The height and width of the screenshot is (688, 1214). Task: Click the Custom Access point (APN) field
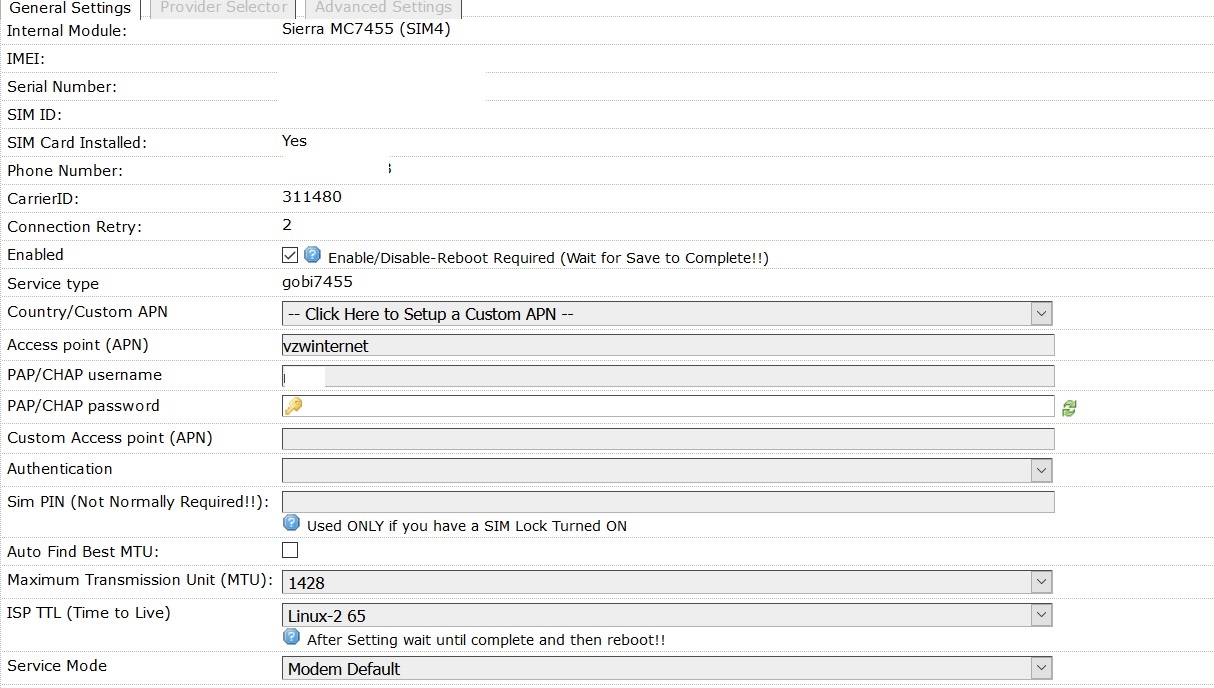point(667,439)
